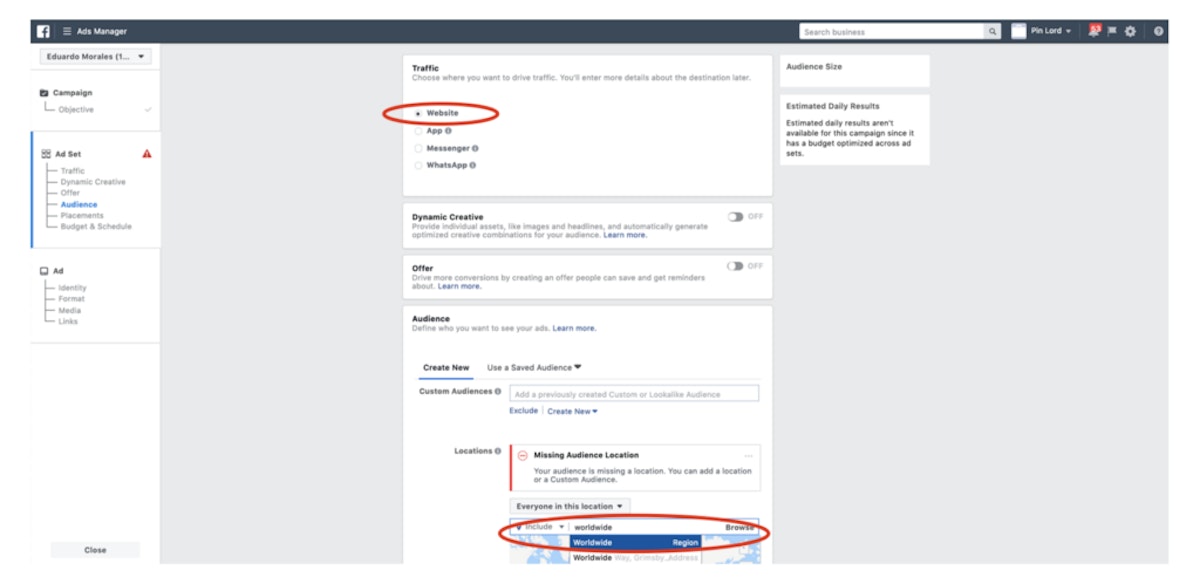
Task: Select the Messenger traffic option
Action: point(418,148)
